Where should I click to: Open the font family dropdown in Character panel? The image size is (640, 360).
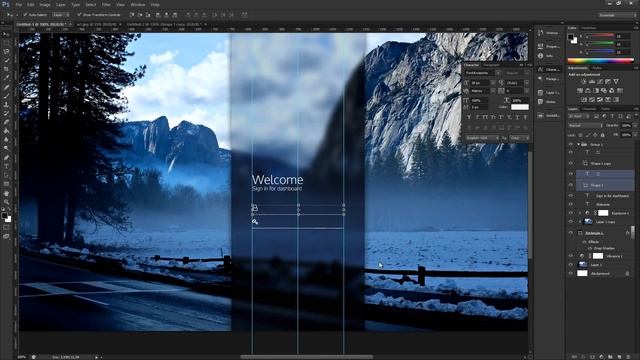pyautogui.click(x=482, y=73)
